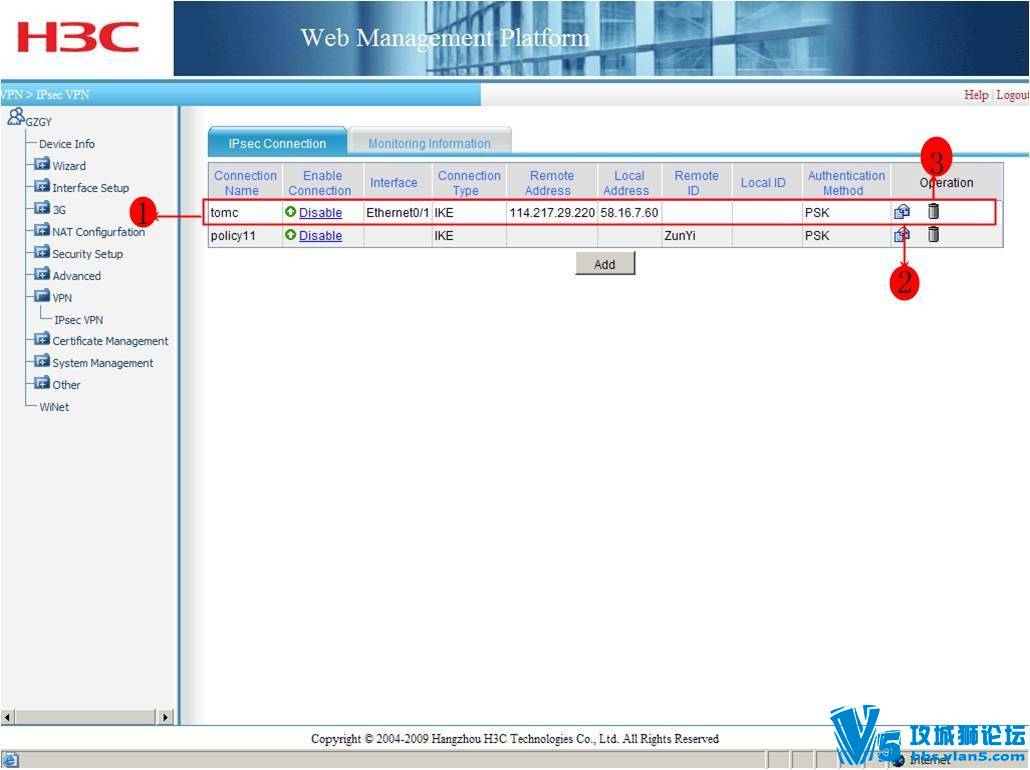
Task: Click Disable link for tomc
Action: [x=321, y=212]
